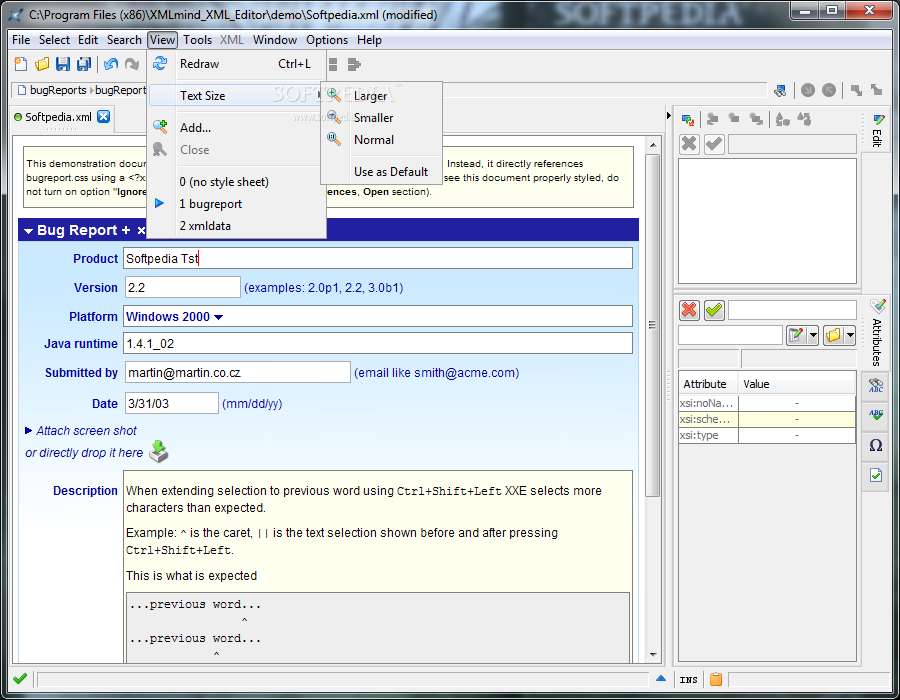The width and height of the screenshot is (900, 700).
Task: Close the Softpedia.xml tab
Action: [x=103, y=116]
